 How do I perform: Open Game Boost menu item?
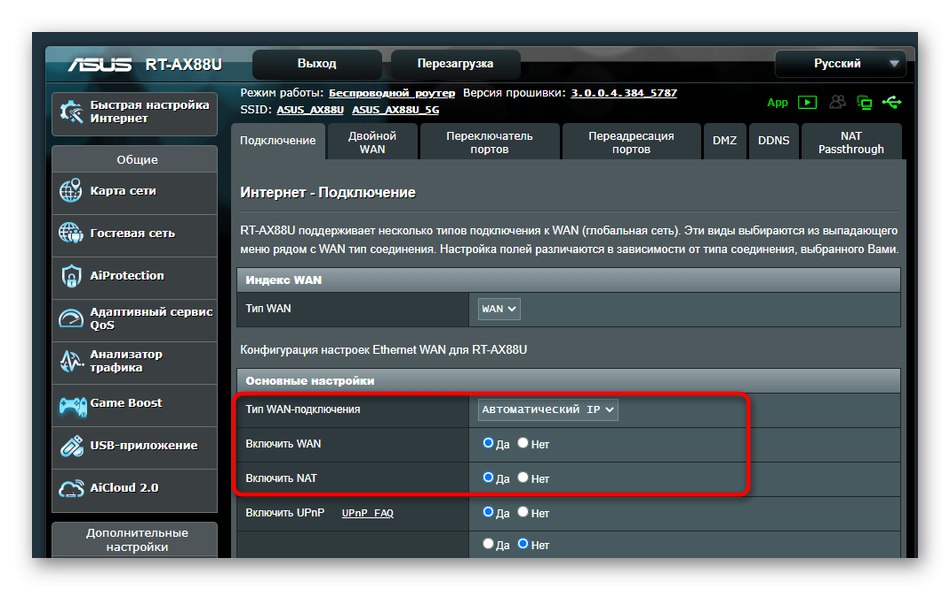(x=135, y=403)
